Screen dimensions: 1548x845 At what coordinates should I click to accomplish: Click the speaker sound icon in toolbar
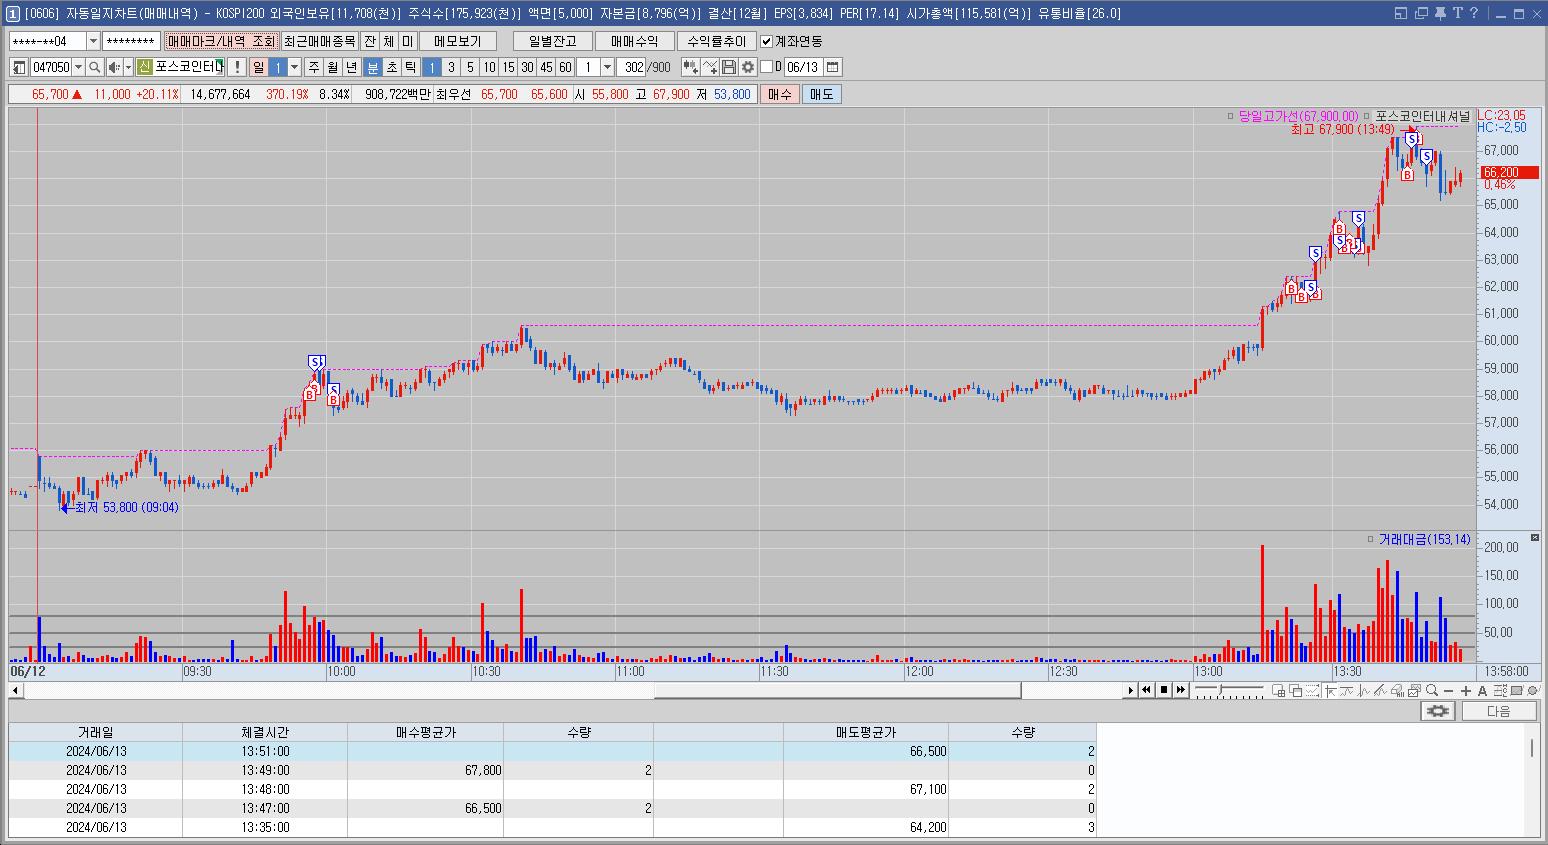(114, 67)
